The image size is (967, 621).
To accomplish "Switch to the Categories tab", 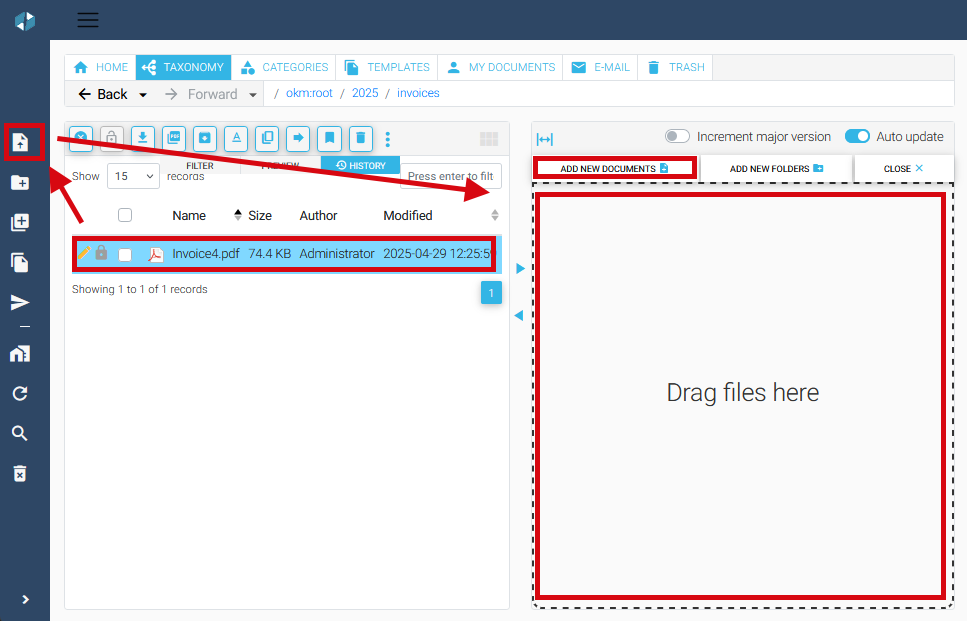I will 284,67.
